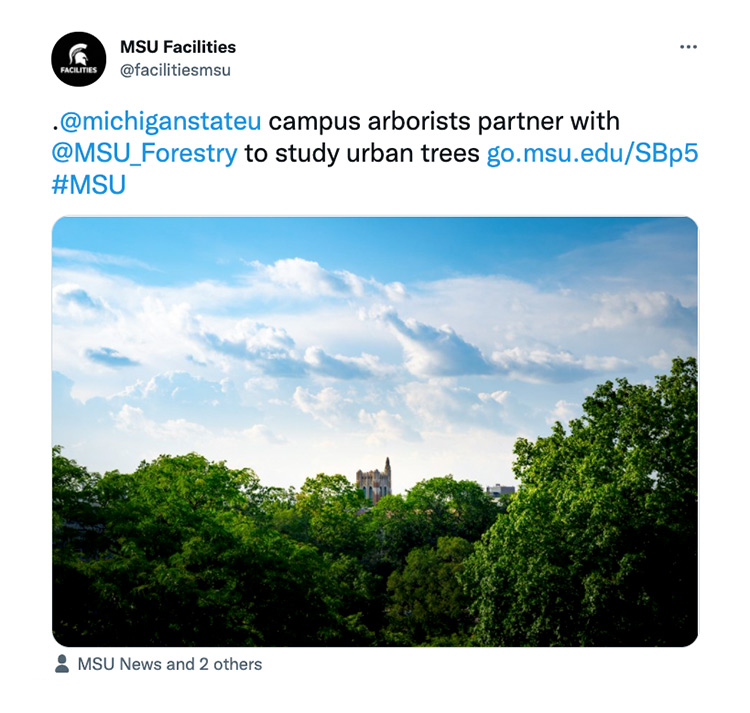The width and height of the screenshot is (750, 713).
Task: Open the @michiganstateu mention
Action: coord(160,121)
